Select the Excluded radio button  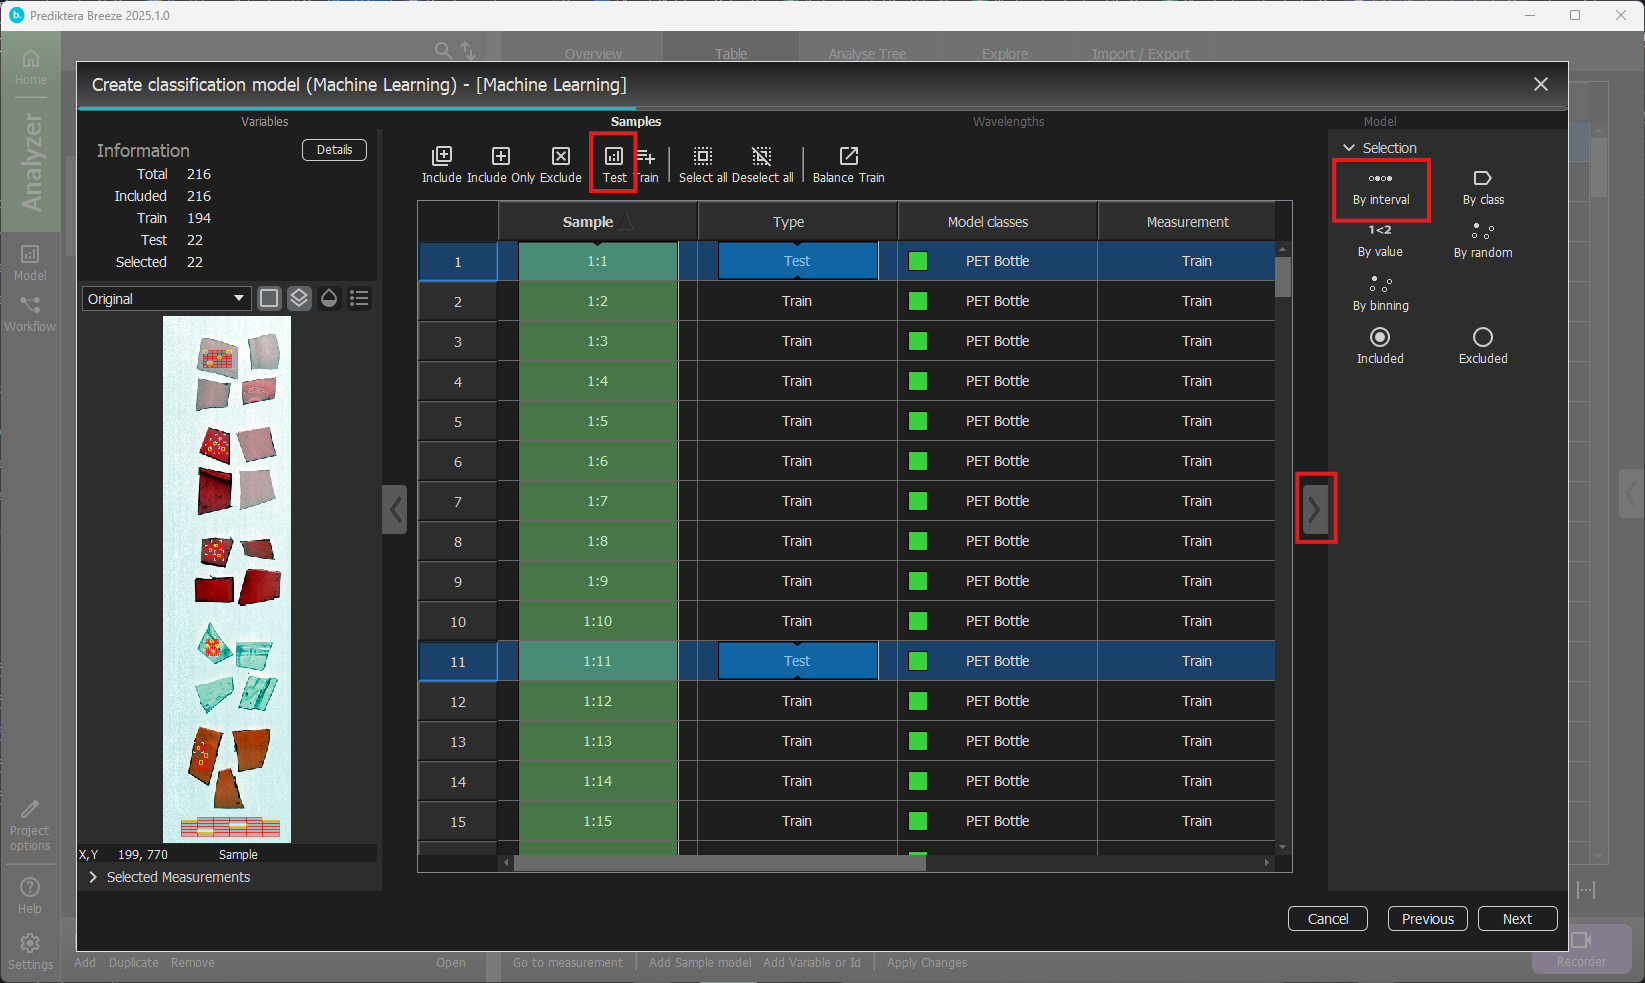pos(1482,337)
